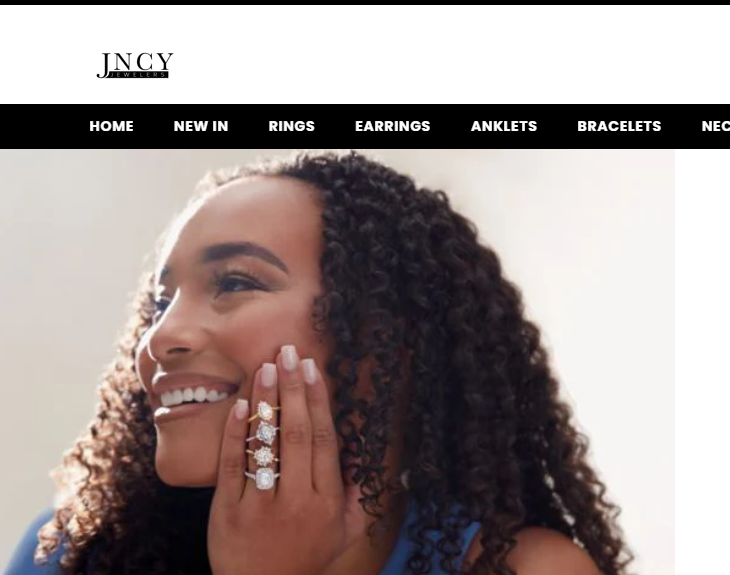Click the gold oval ring on the finger
Viewport: 730px width, 575px height.
(x=264, y=412)
